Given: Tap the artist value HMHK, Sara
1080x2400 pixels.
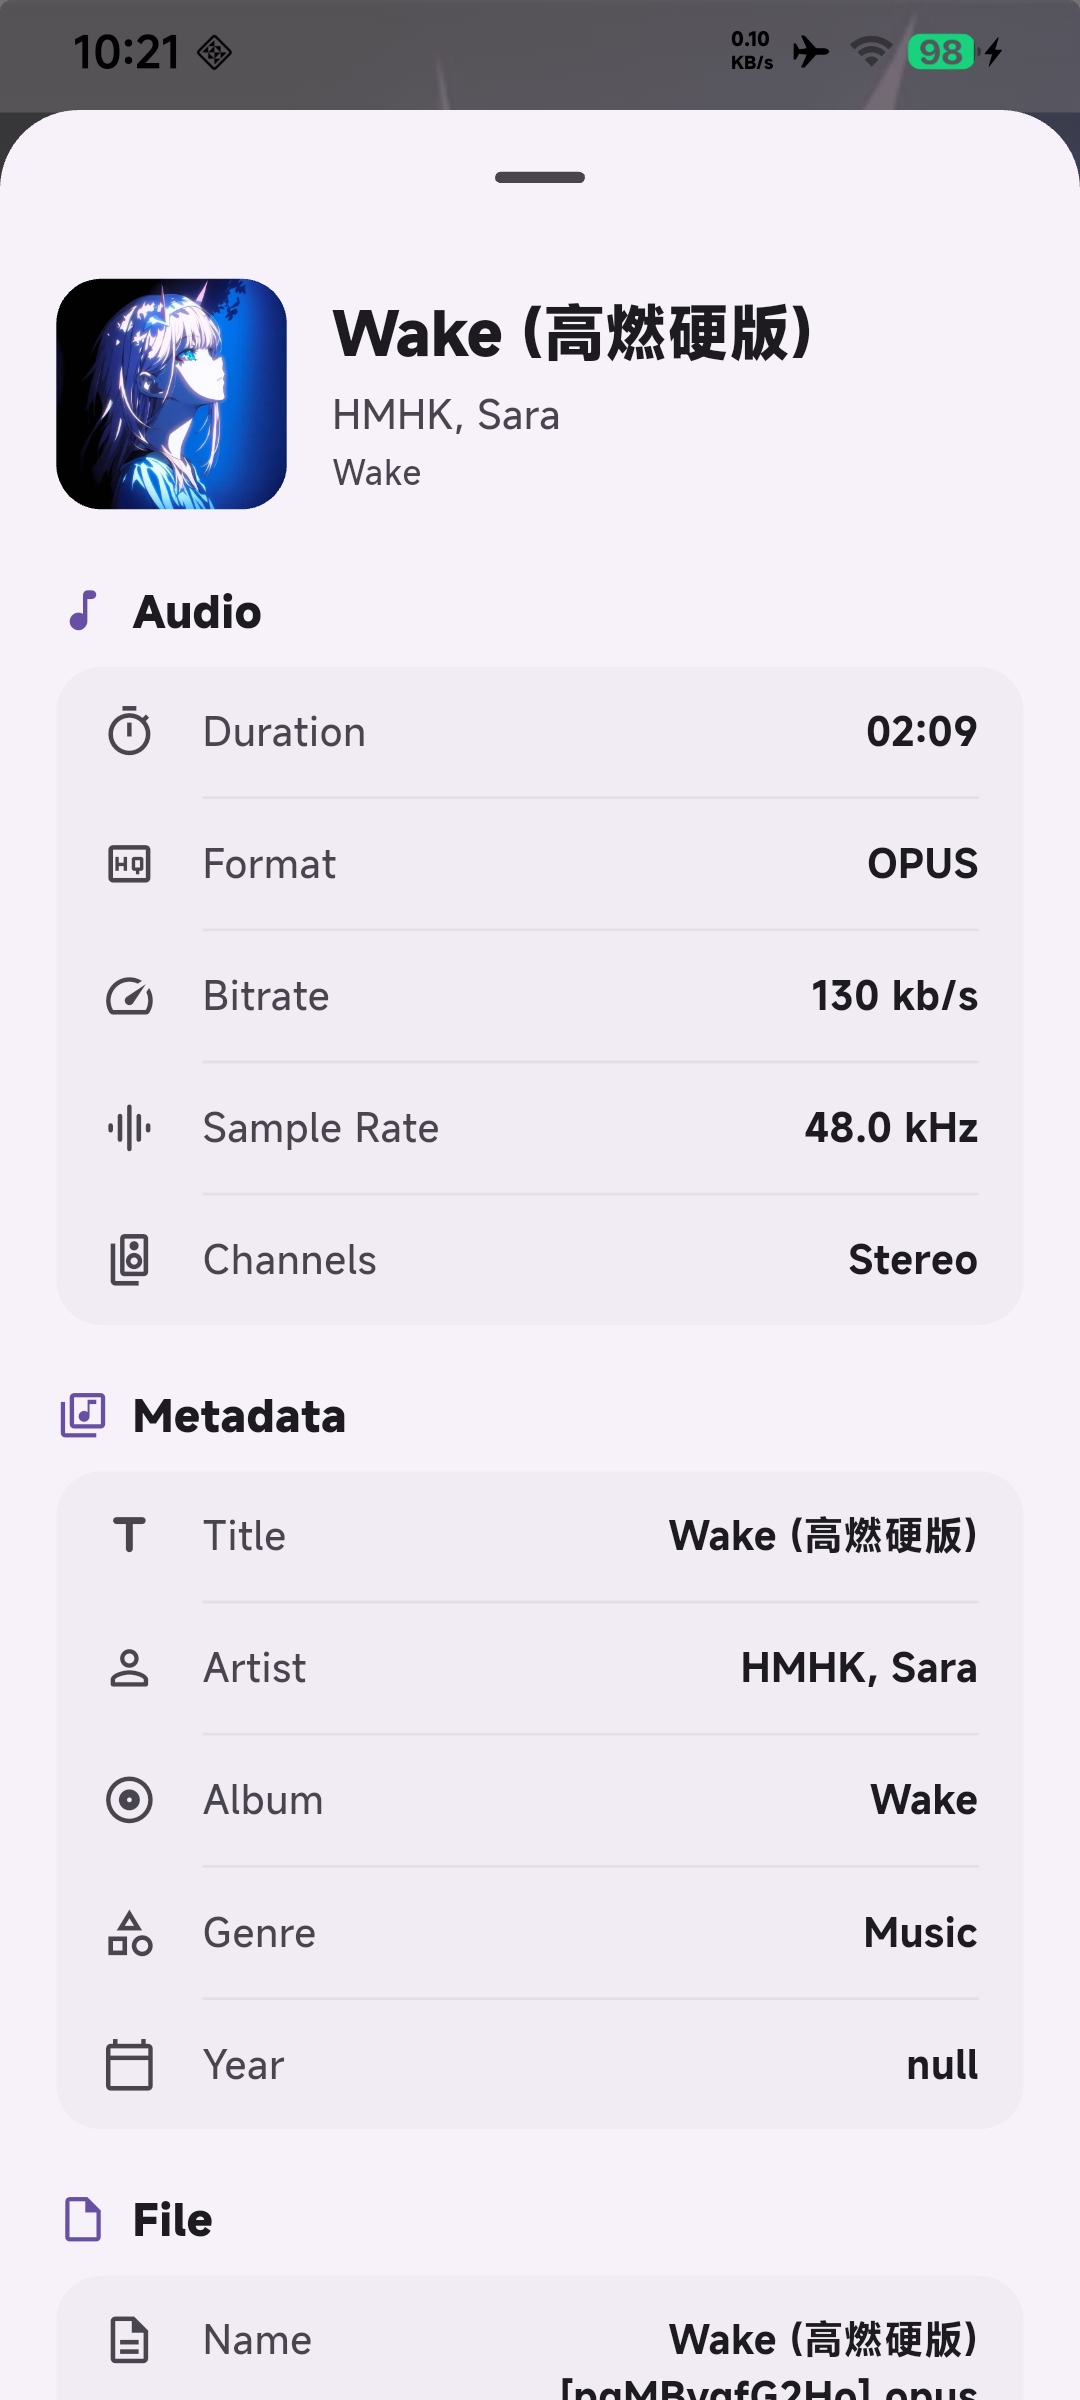Looking at the screenshot, I should click(859, 1668).
